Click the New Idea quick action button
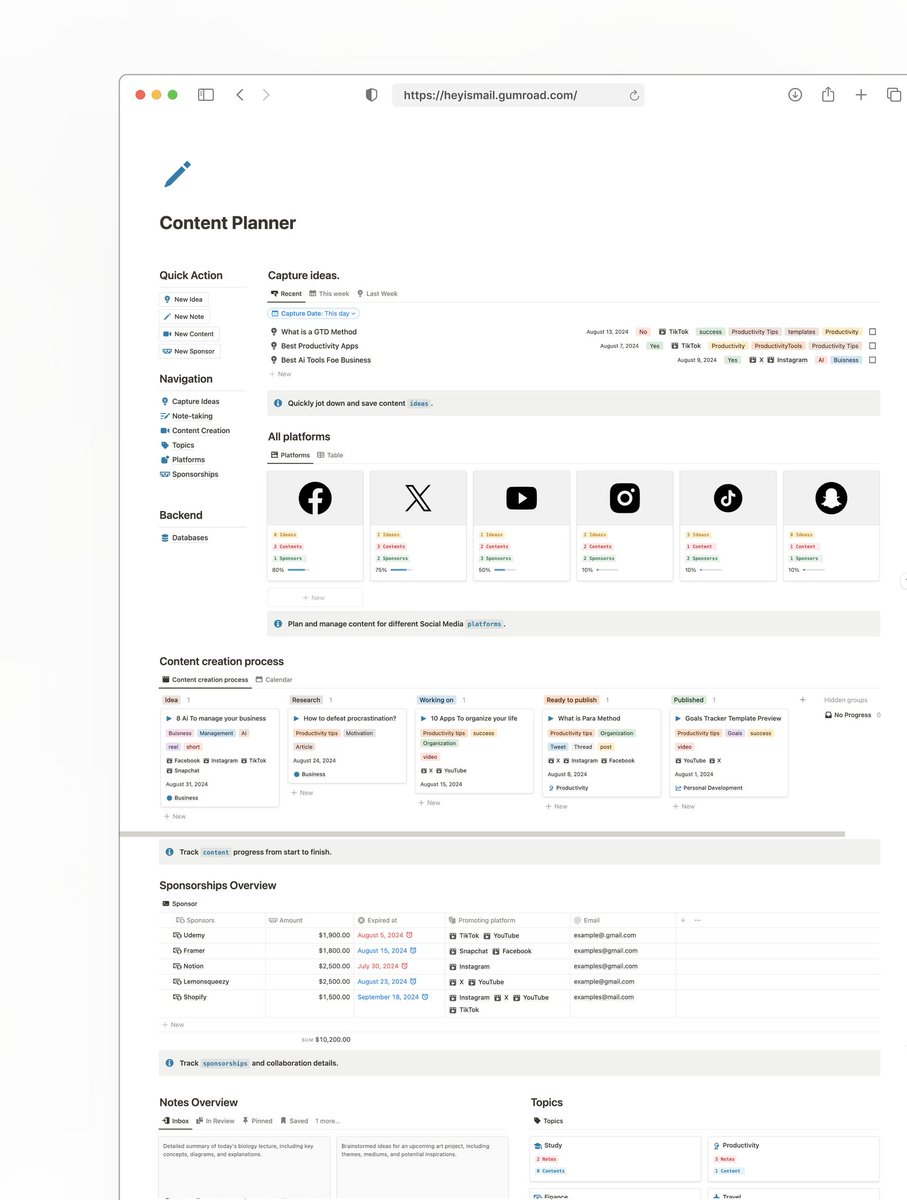907x1200 pixels. point(184,299)
